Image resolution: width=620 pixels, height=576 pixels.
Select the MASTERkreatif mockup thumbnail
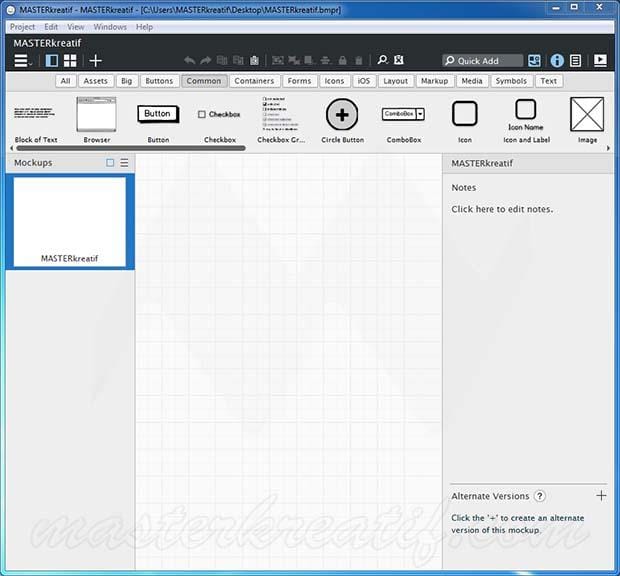tap(70, 221)
